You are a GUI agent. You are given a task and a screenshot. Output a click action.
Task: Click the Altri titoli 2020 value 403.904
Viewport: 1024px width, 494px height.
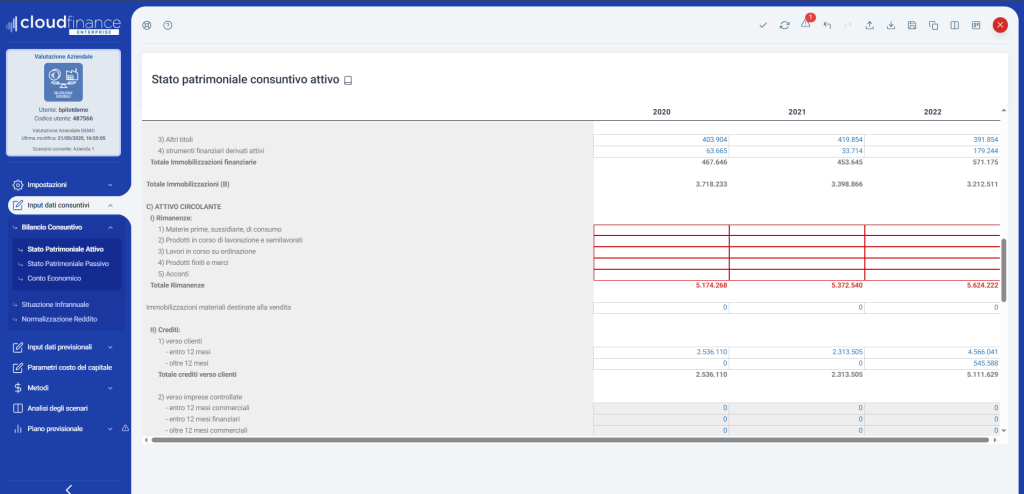click(x=714, y=140)
